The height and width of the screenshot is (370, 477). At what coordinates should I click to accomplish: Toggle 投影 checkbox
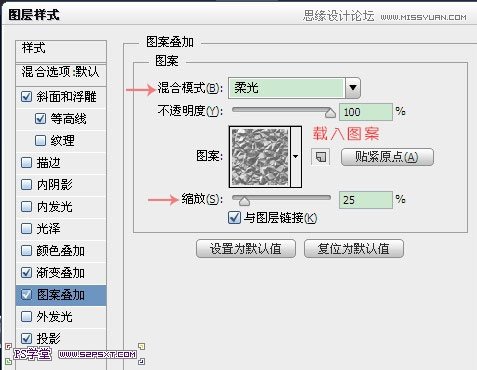(26, 338)
